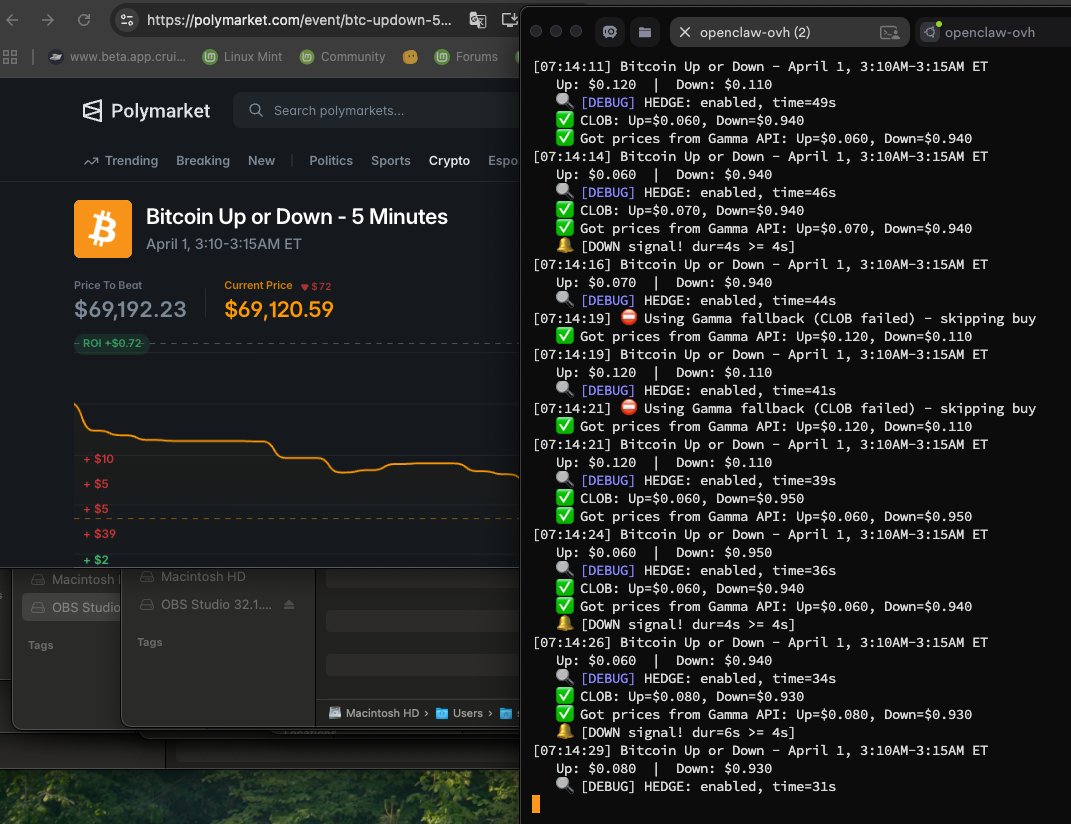Viewport: 1071px width, 824px height.
Task: Click Users folder in Finder path bar
Action: click(460, 713)
